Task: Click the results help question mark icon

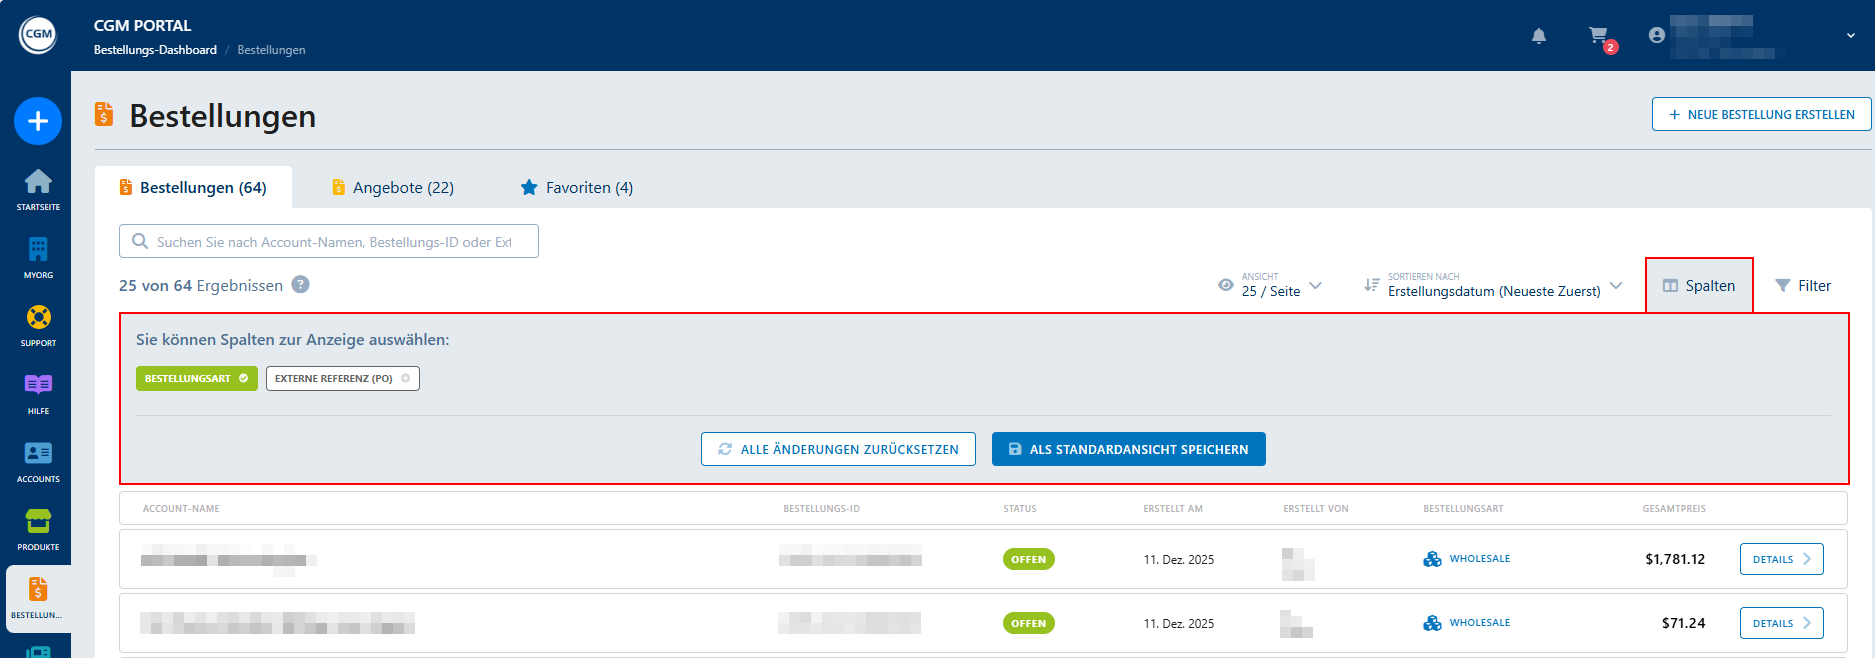Action: 300,285
